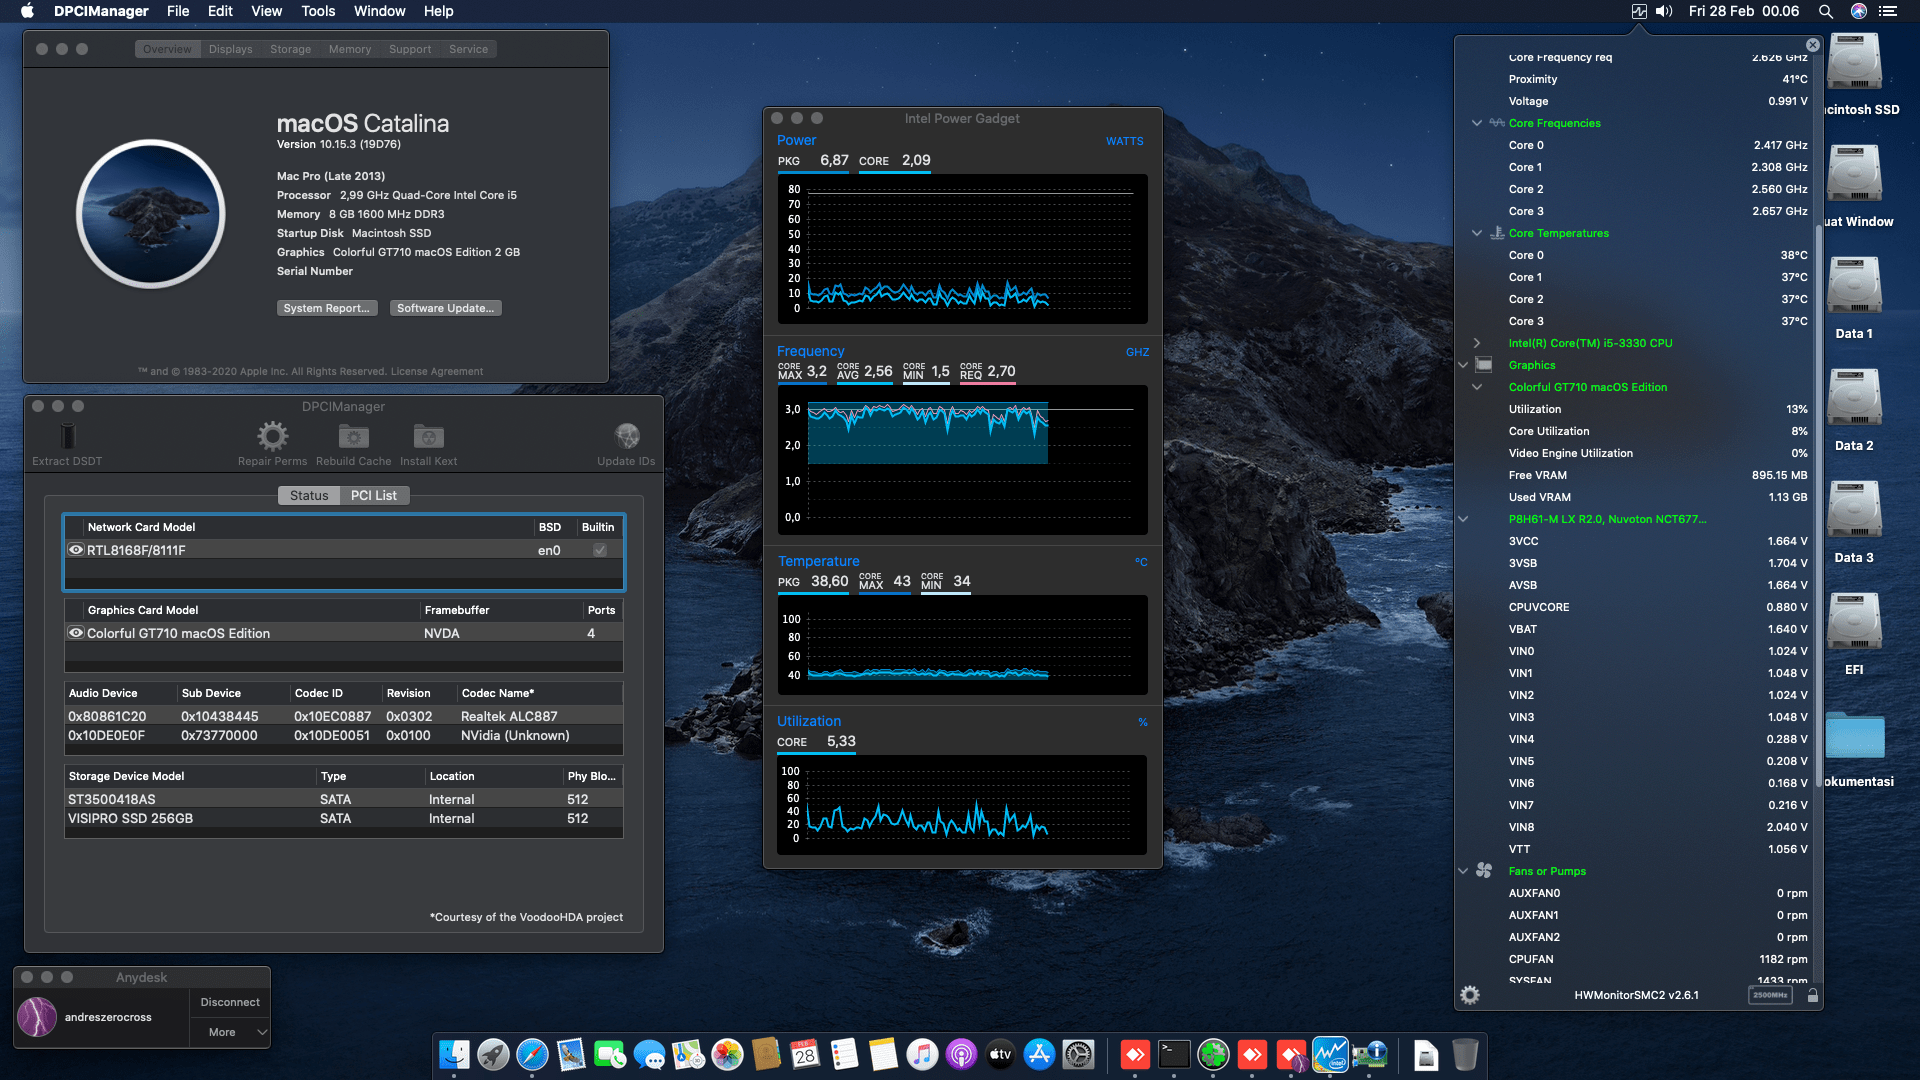The image size is (1920, 1080).
Task: Expand Intel Core i5-3330 CPU node
Action: [1477, 343]
